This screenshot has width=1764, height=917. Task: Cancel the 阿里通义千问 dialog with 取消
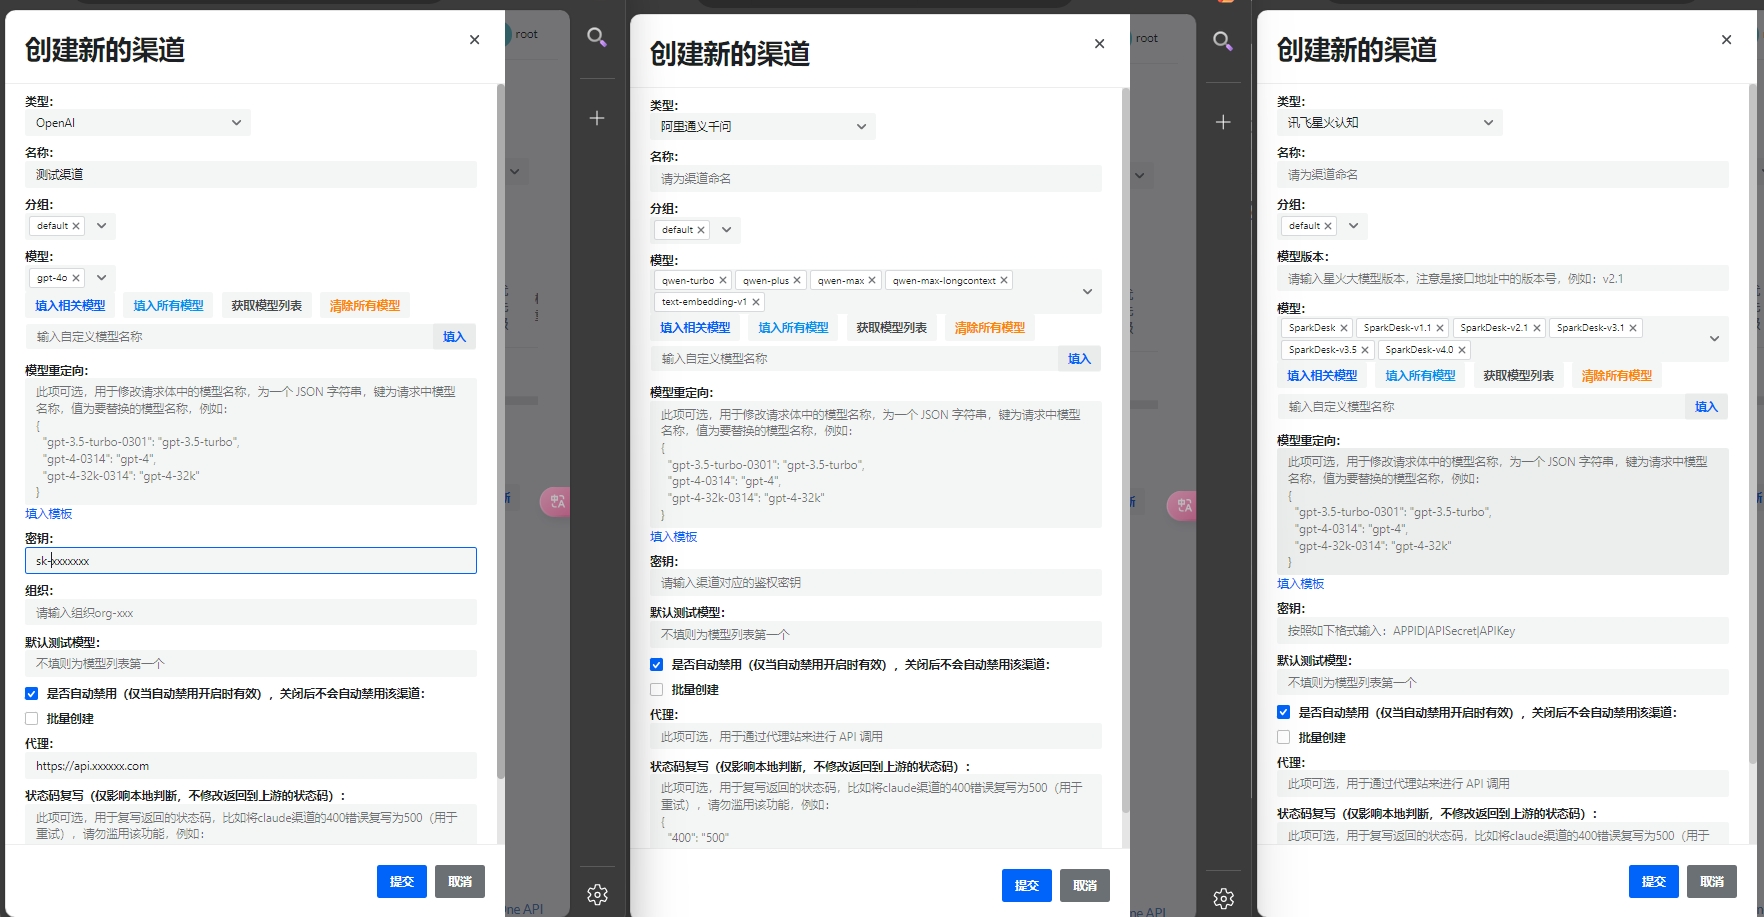[1085, 886]
